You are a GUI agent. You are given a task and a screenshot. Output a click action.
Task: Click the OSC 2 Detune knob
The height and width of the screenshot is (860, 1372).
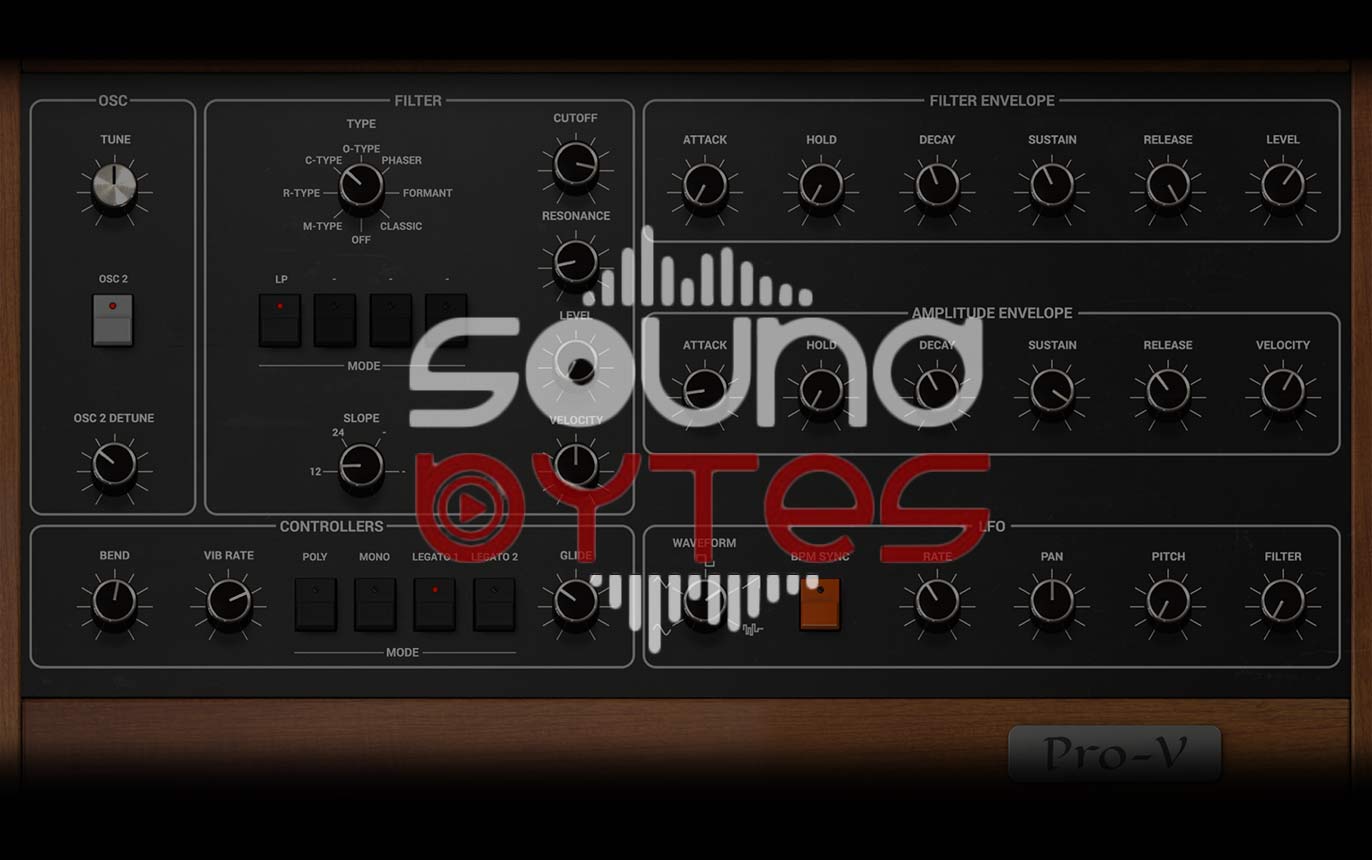click(114, 465)
